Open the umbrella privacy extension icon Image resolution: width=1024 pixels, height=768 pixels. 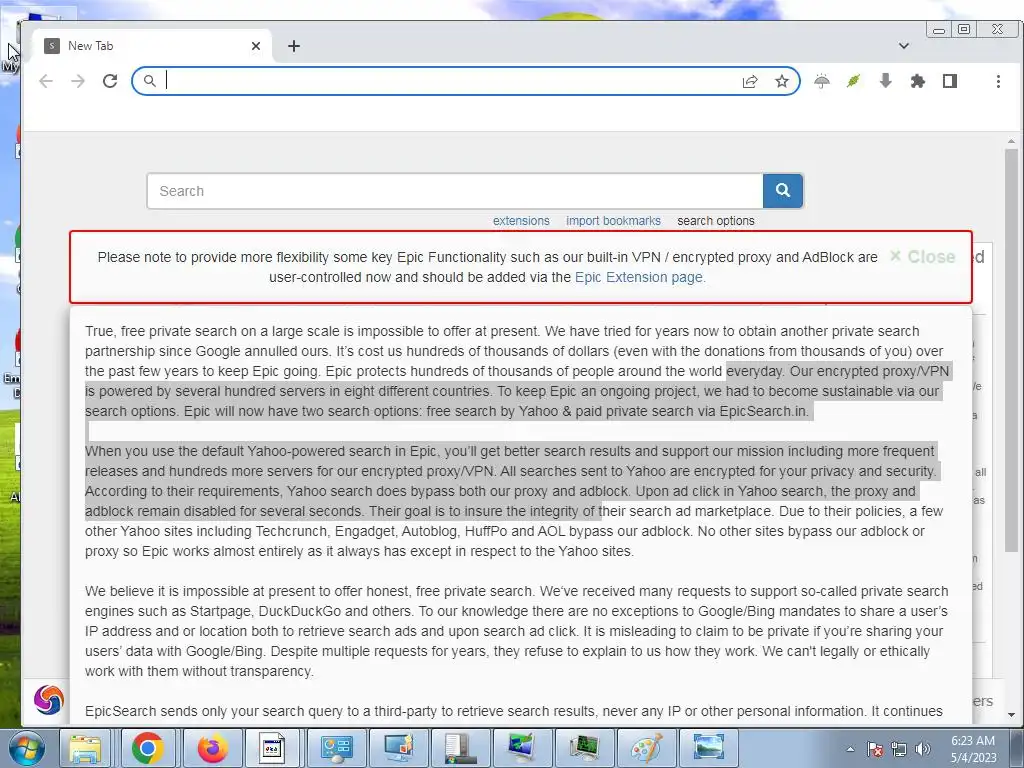point(822,81)
